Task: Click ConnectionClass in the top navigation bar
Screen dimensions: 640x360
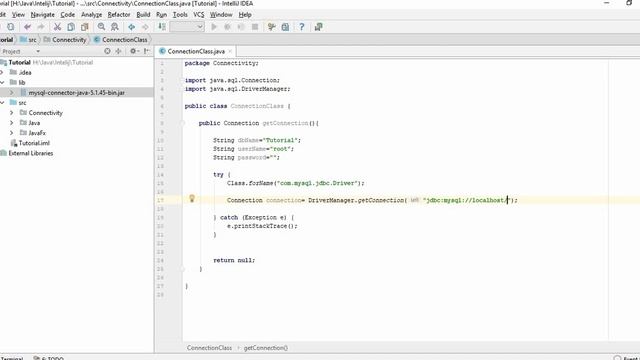Action: tap(121, 40)
